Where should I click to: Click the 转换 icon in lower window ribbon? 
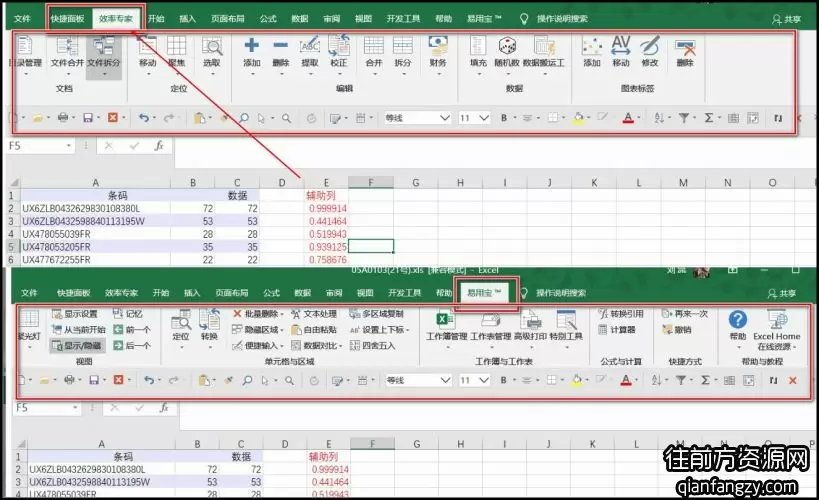pos(209,320)
